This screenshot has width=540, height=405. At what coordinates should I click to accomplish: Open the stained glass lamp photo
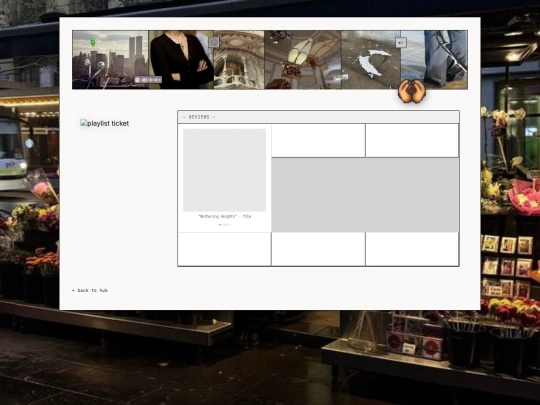click(x=303, y=60)
